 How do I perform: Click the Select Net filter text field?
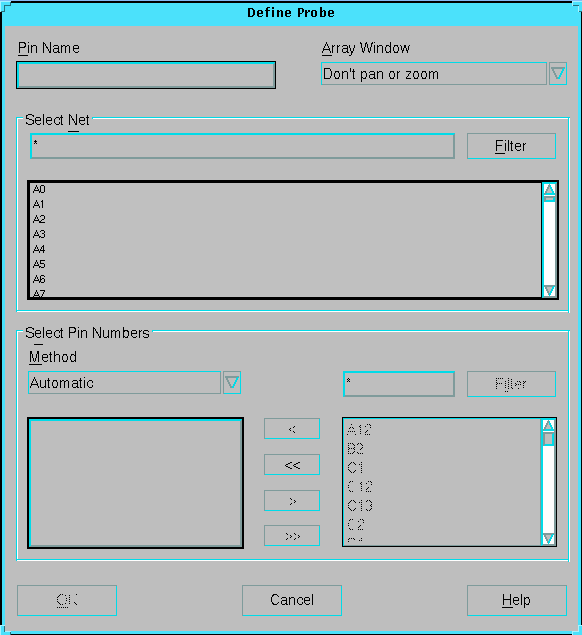coord(242,146)
